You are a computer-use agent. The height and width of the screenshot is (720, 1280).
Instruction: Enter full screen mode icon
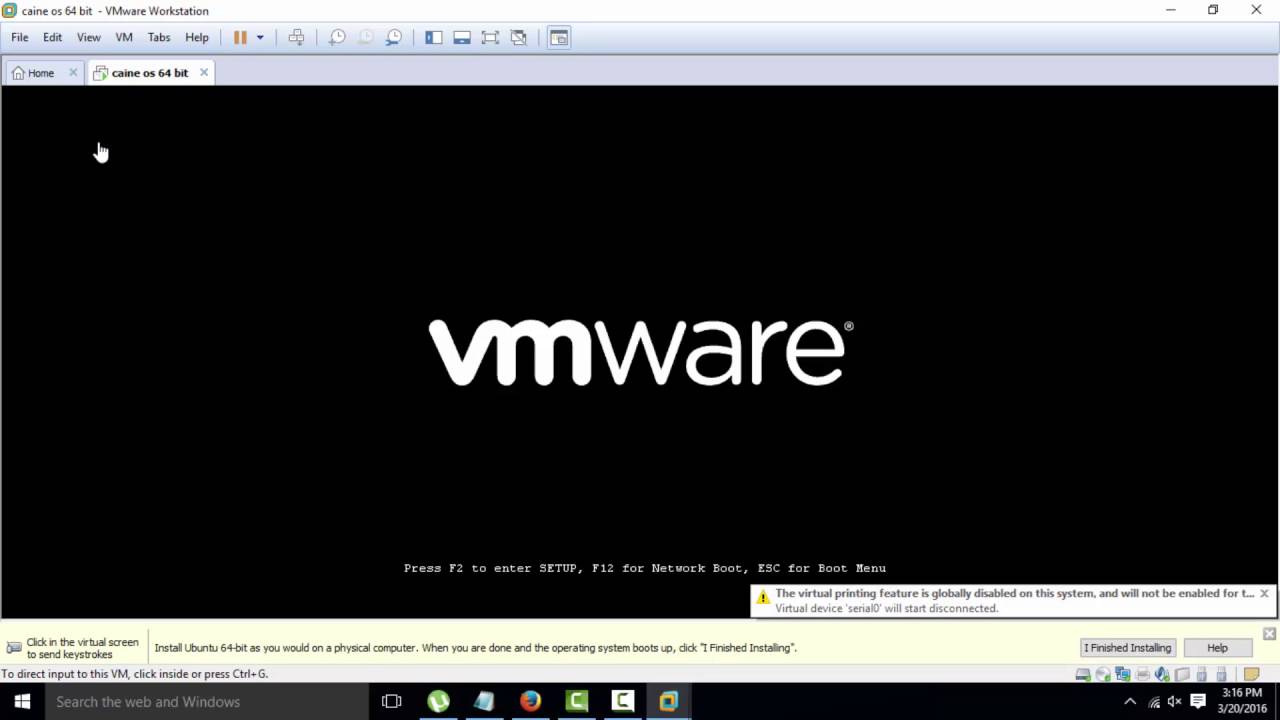[x=490, y=37]
